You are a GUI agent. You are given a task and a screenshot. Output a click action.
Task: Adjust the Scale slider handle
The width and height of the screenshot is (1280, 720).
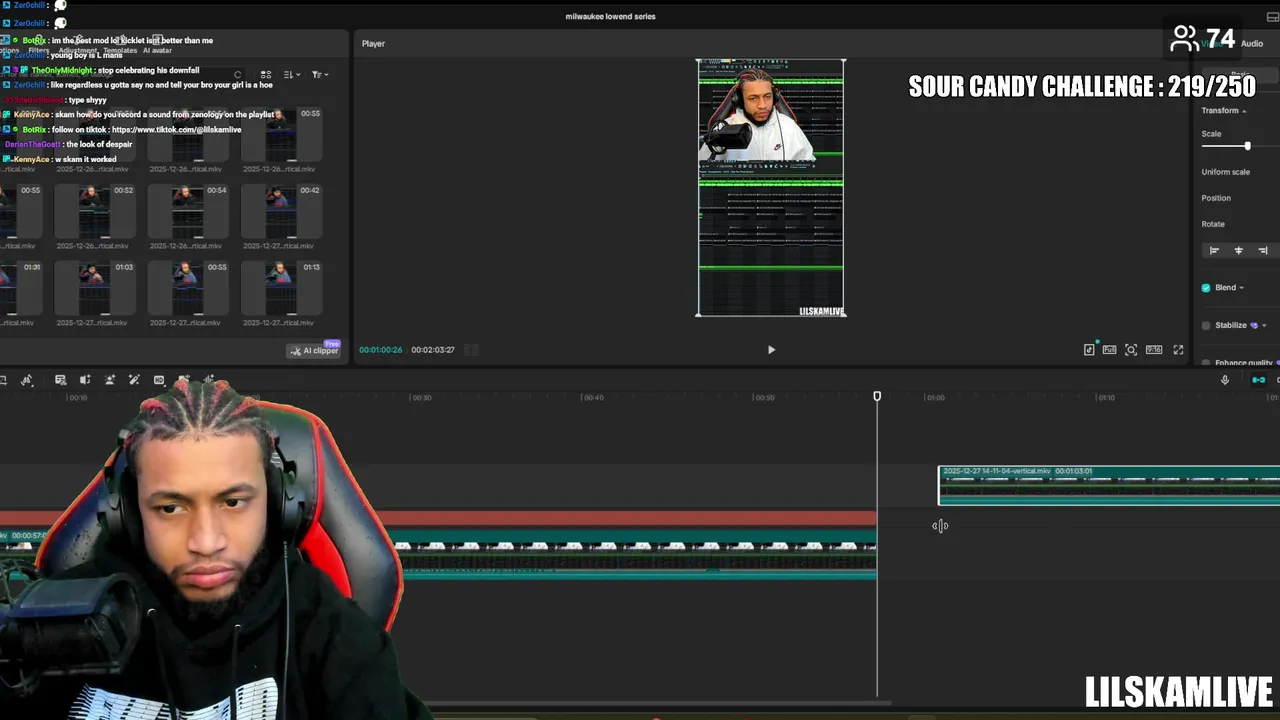tap(1247, 146)
